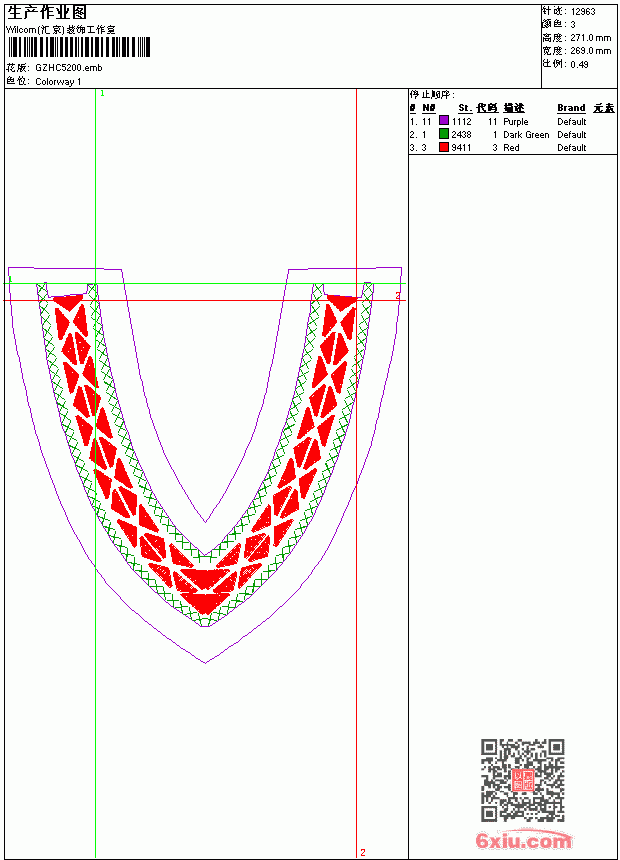Click the St. column header
Screen dimensions: 620x860
[465, 108]
